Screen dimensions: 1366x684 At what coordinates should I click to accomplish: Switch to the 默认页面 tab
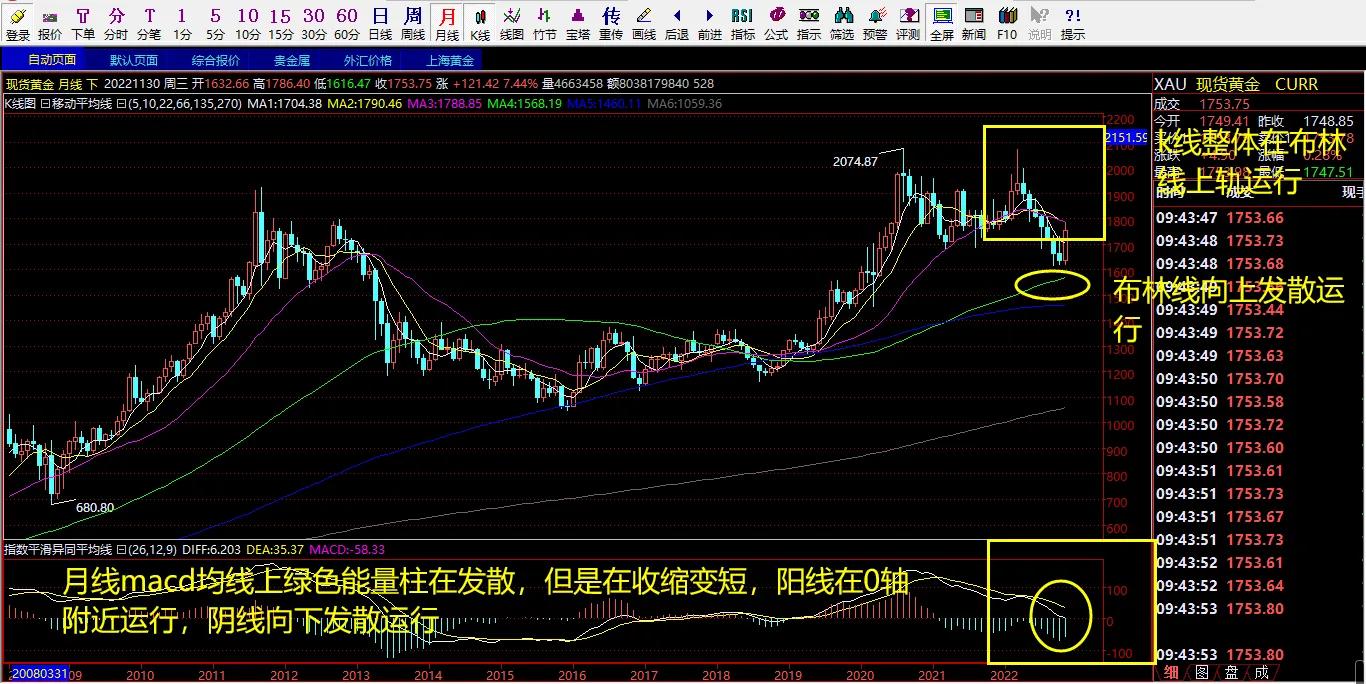click(x=133, y=59)
